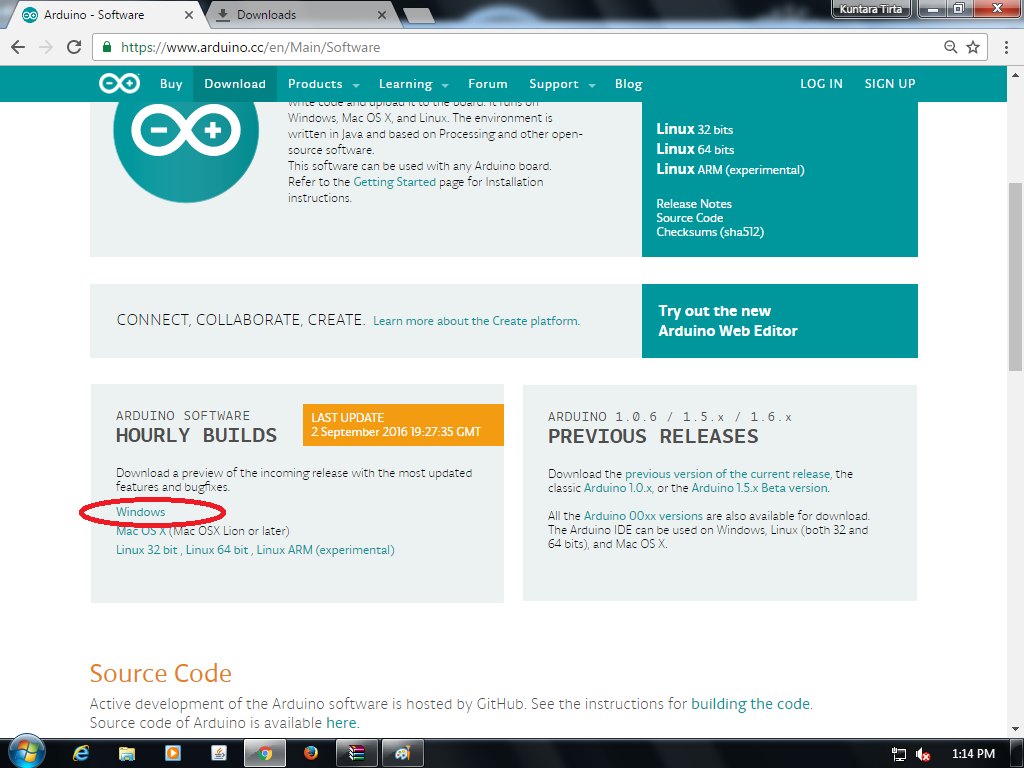
Task: Bookmark the page with the star icon
Action: [973, 47]
